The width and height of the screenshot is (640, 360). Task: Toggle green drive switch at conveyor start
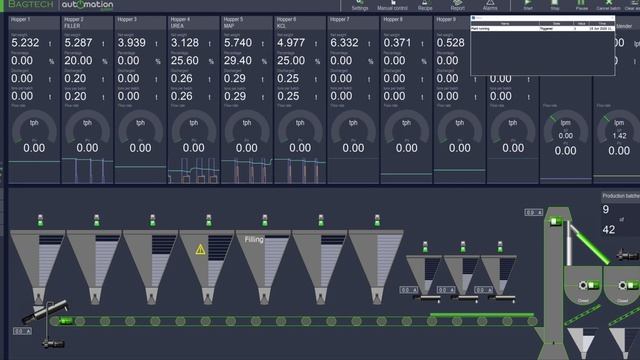coord(65,321)
